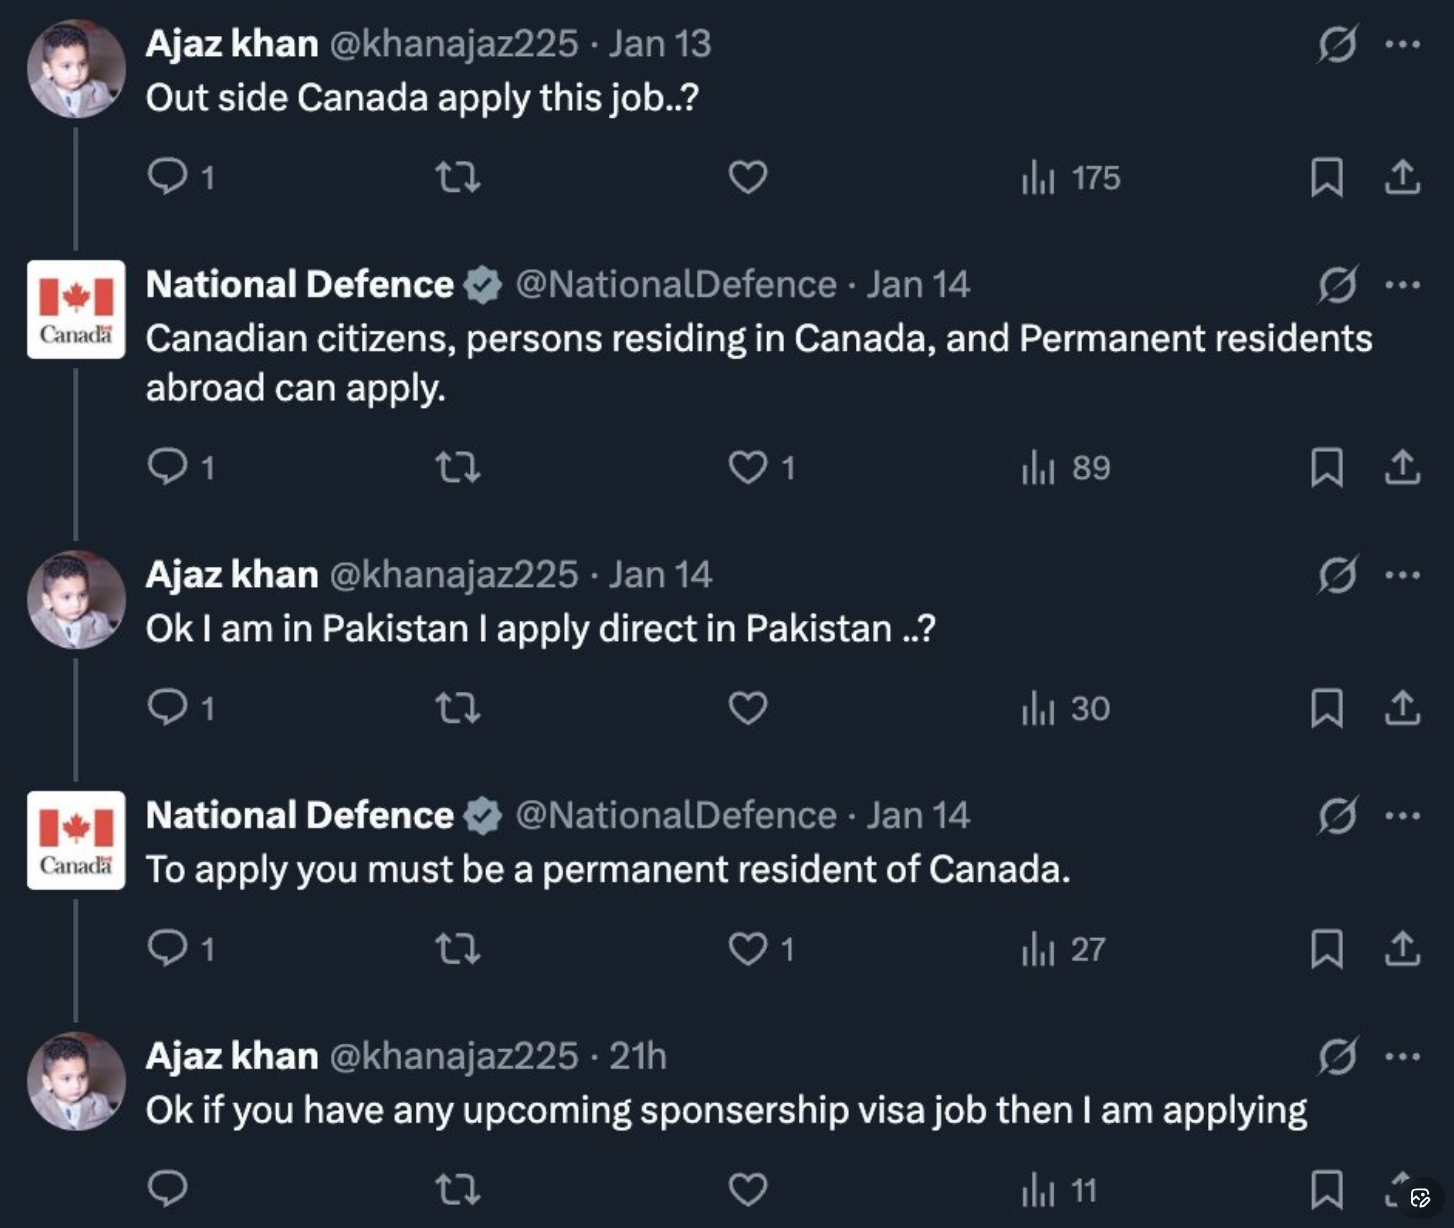This screenshot has height=1228, width=1454.
Task: View analytics showing 175 views
Action: coord(1070,178)
